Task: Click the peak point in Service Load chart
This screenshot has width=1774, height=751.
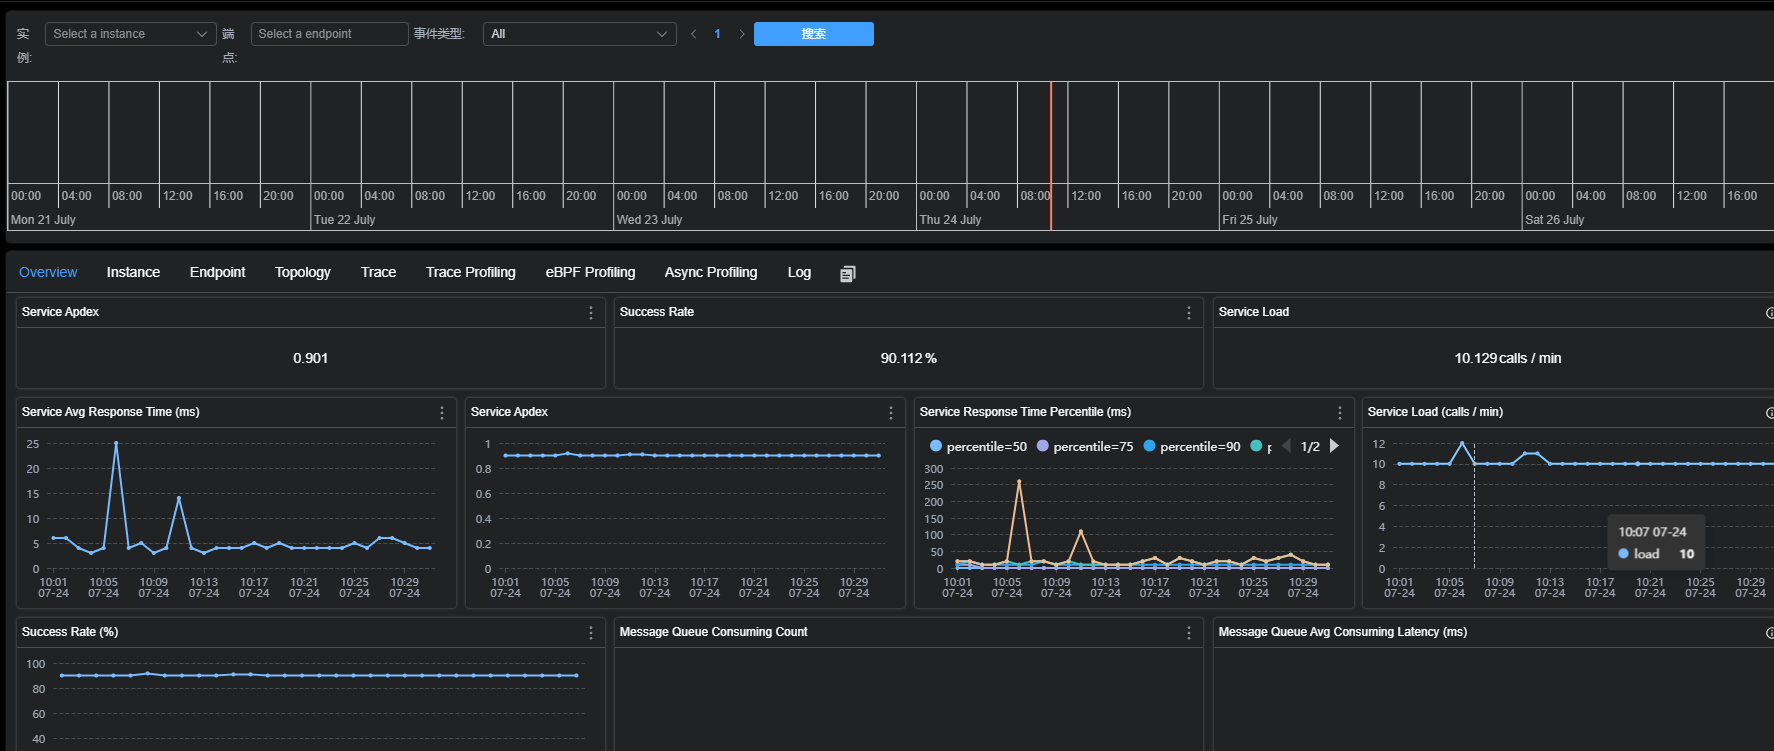Action: (x=1462, y=443)
